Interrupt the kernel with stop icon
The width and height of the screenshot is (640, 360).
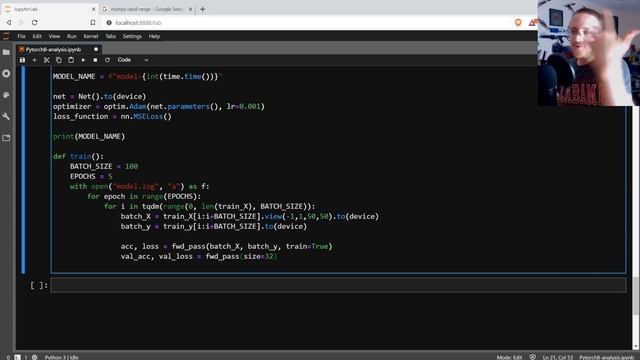(x=95, y=60)
